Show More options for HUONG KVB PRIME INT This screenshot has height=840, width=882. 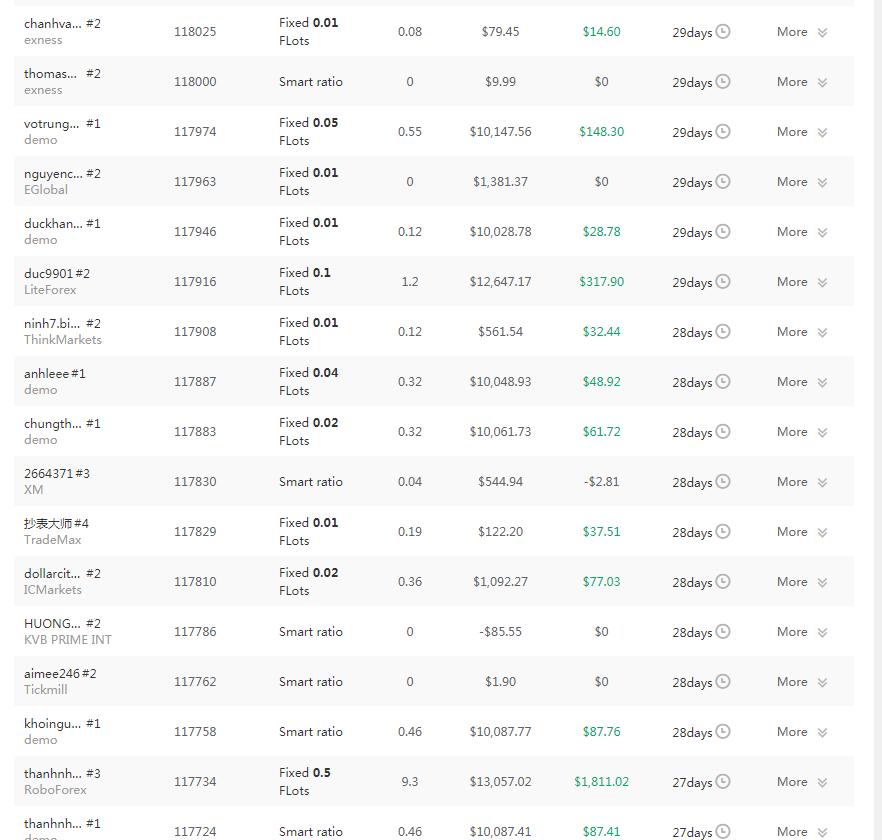coord(802,632)
